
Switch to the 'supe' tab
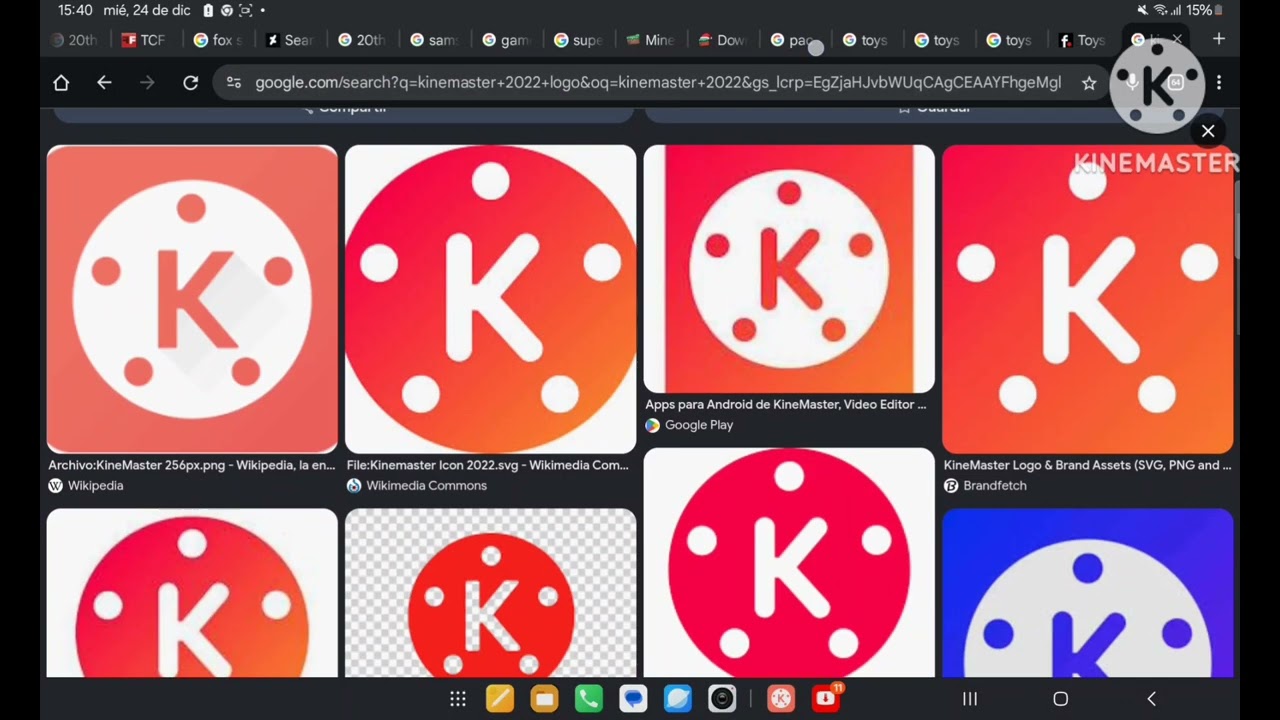coord(577,40)
